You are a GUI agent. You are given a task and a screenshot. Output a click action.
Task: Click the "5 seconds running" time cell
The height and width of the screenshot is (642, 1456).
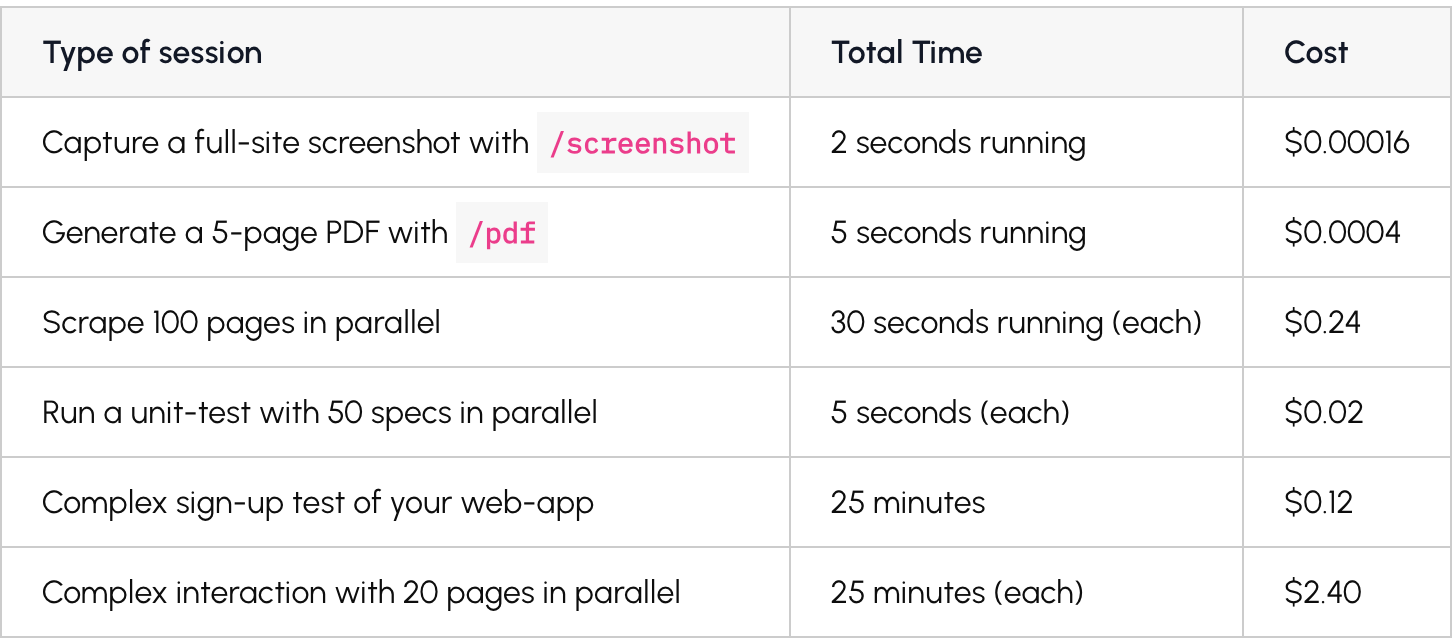[x=958, y=233]
